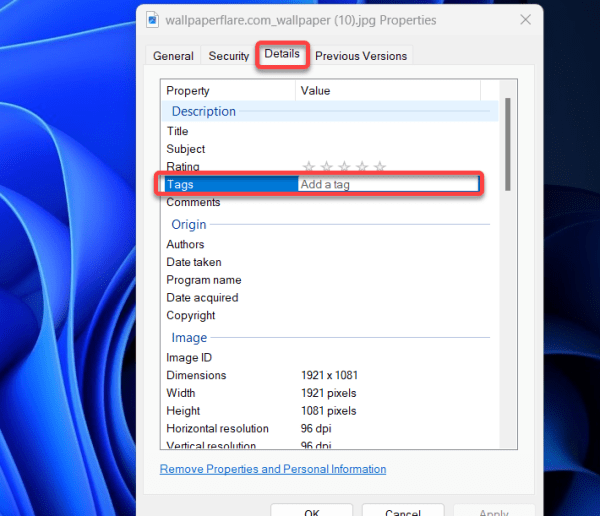600x516 pixels.
Task: Select the Details tab
Action: coord(282,54)
